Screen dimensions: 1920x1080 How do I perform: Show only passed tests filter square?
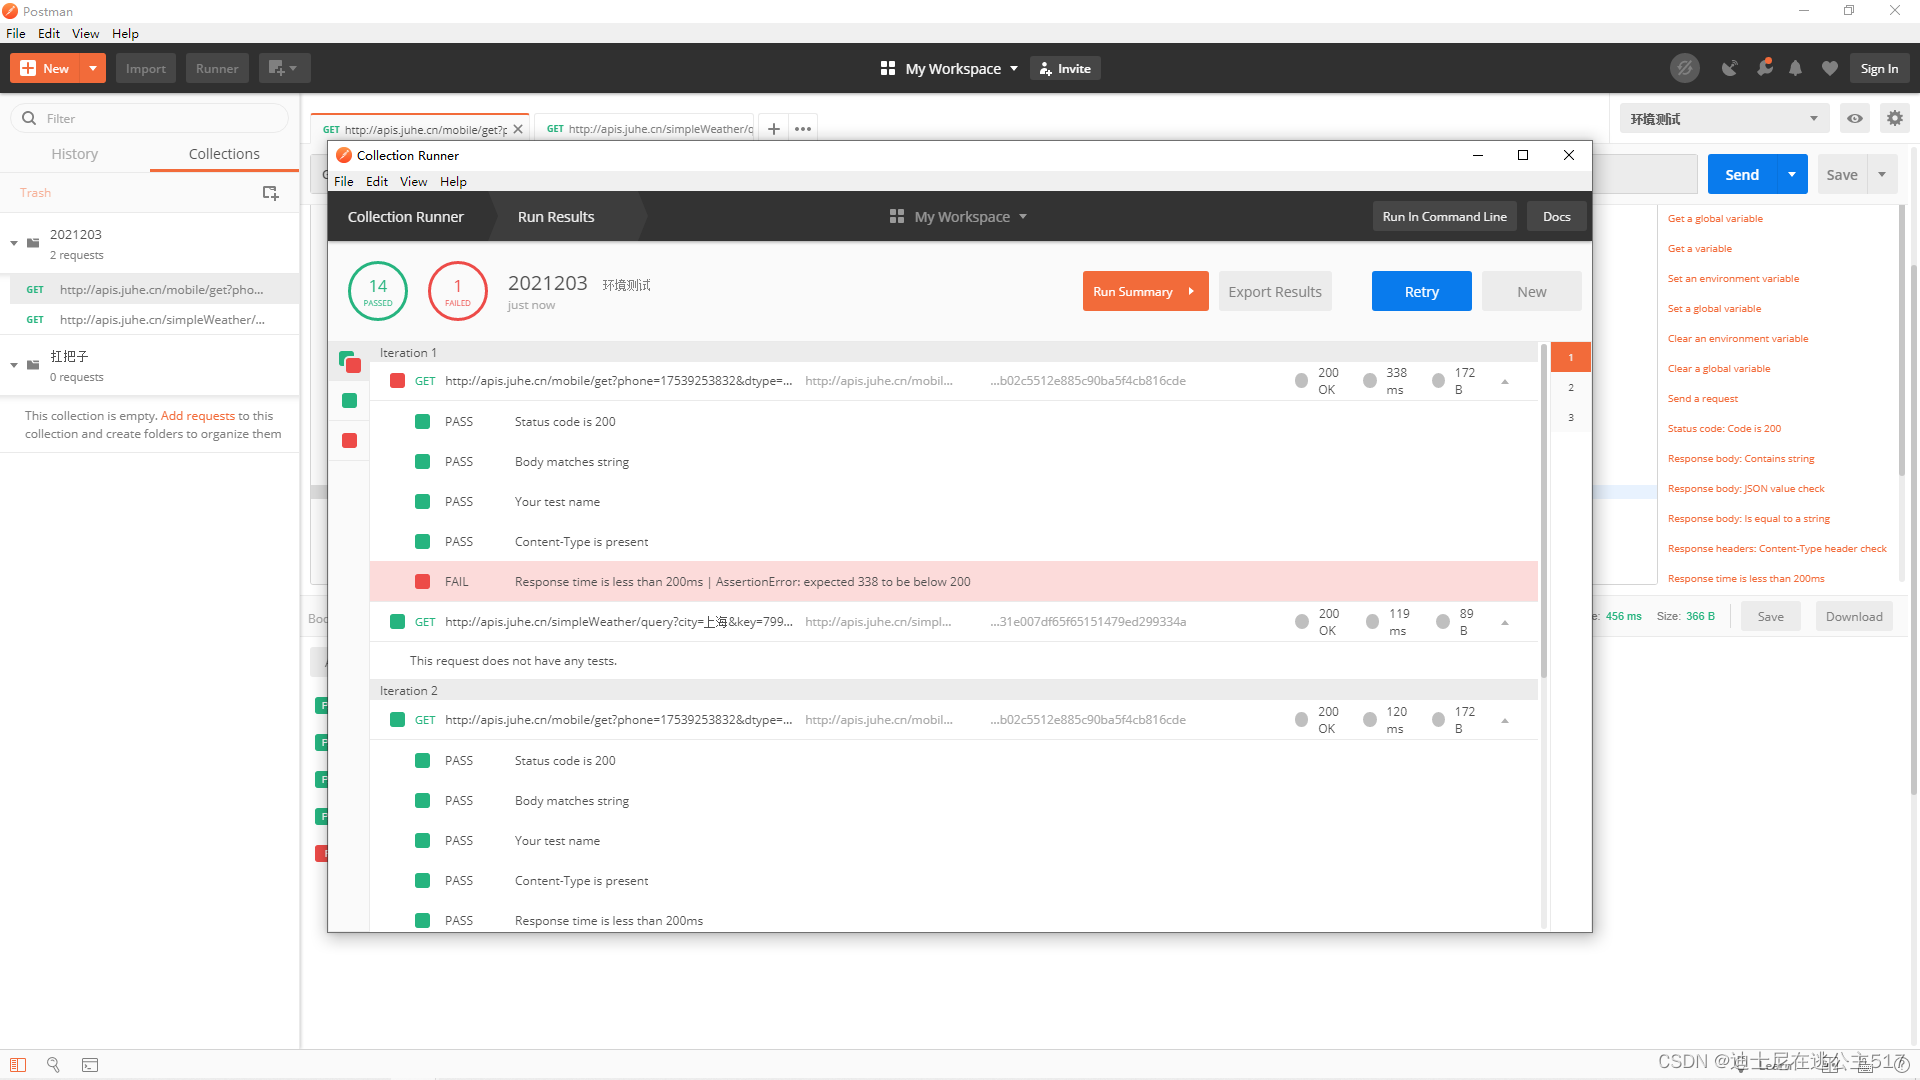349,401
